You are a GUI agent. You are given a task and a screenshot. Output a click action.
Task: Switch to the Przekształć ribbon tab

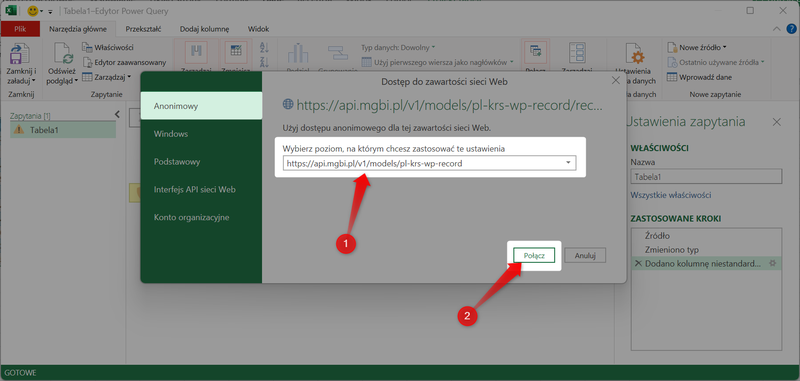(144, 29)
